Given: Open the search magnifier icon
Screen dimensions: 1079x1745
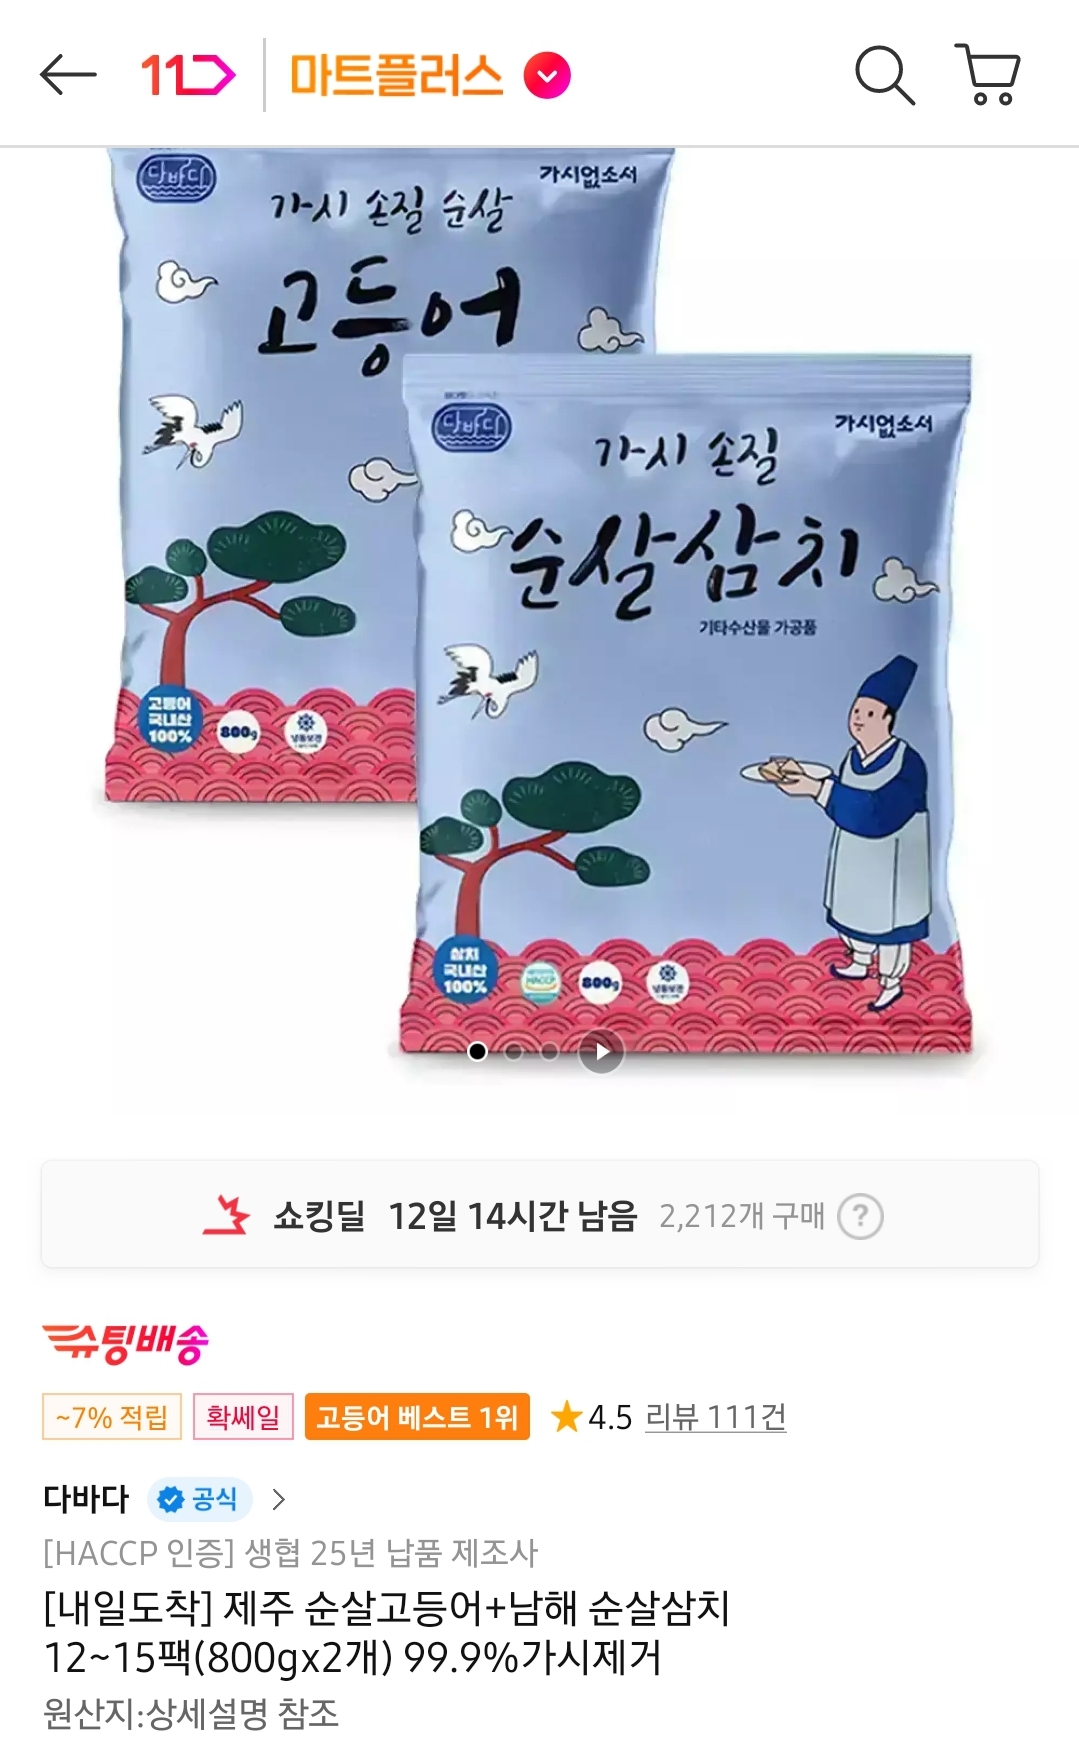Looking at the screenshot, I should tap(885, 75).
